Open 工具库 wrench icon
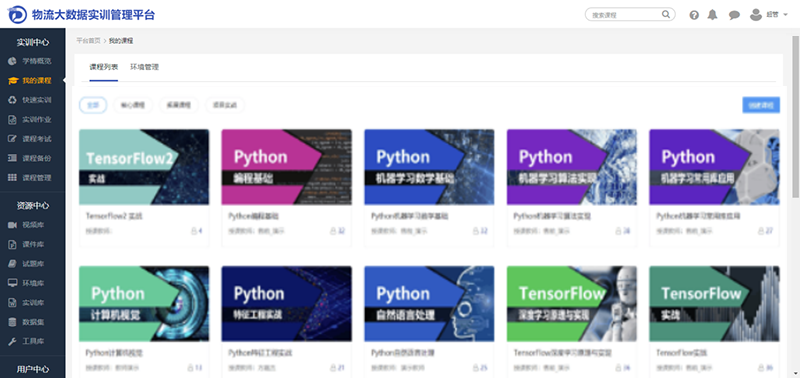The image size is (800, 378). pyautogui.click(x=13, y=341)
